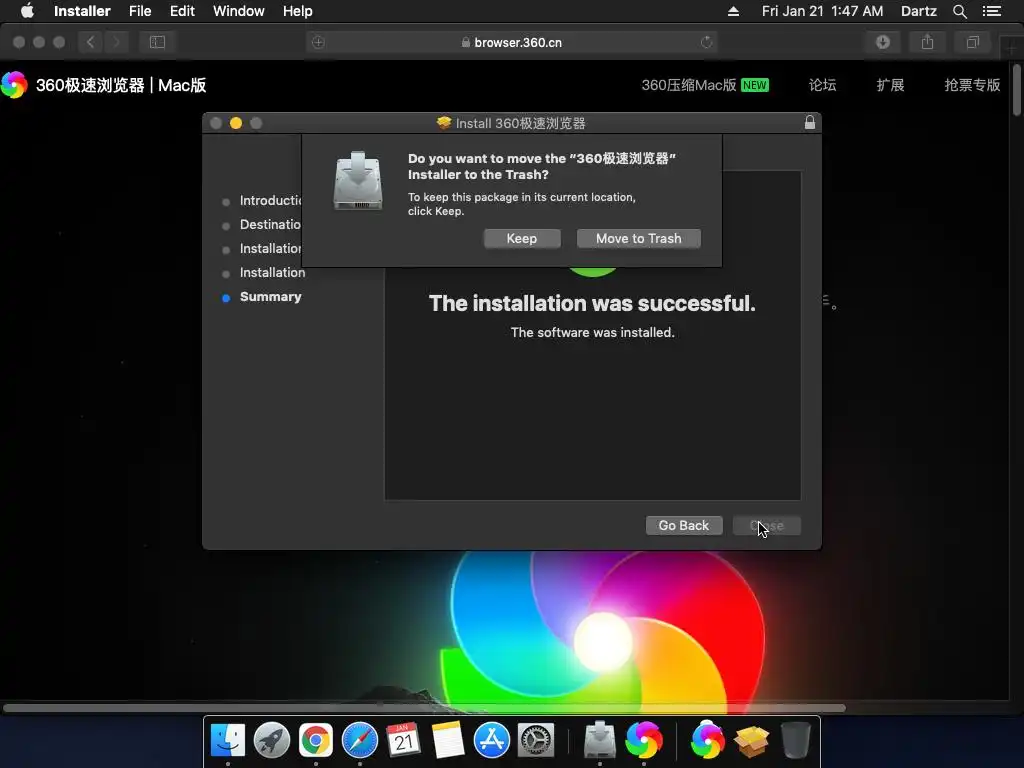
Task: Open the Installer application menu
Action: click(x=82, y=11)
